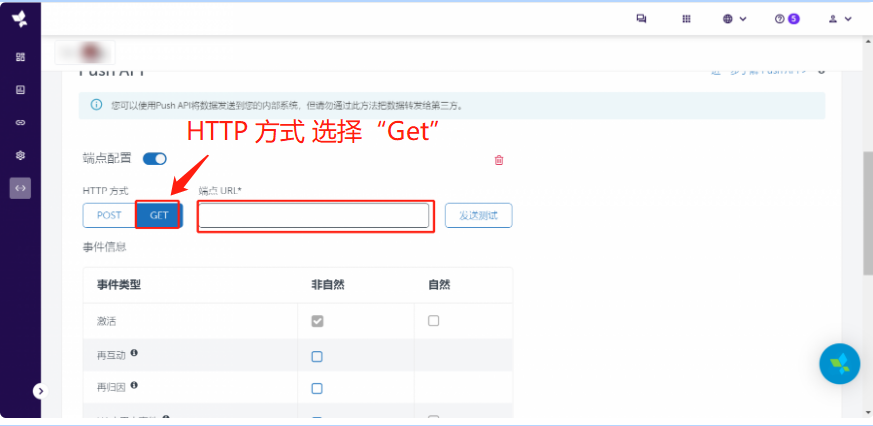Open the user account dropdown

coord(840,19)
